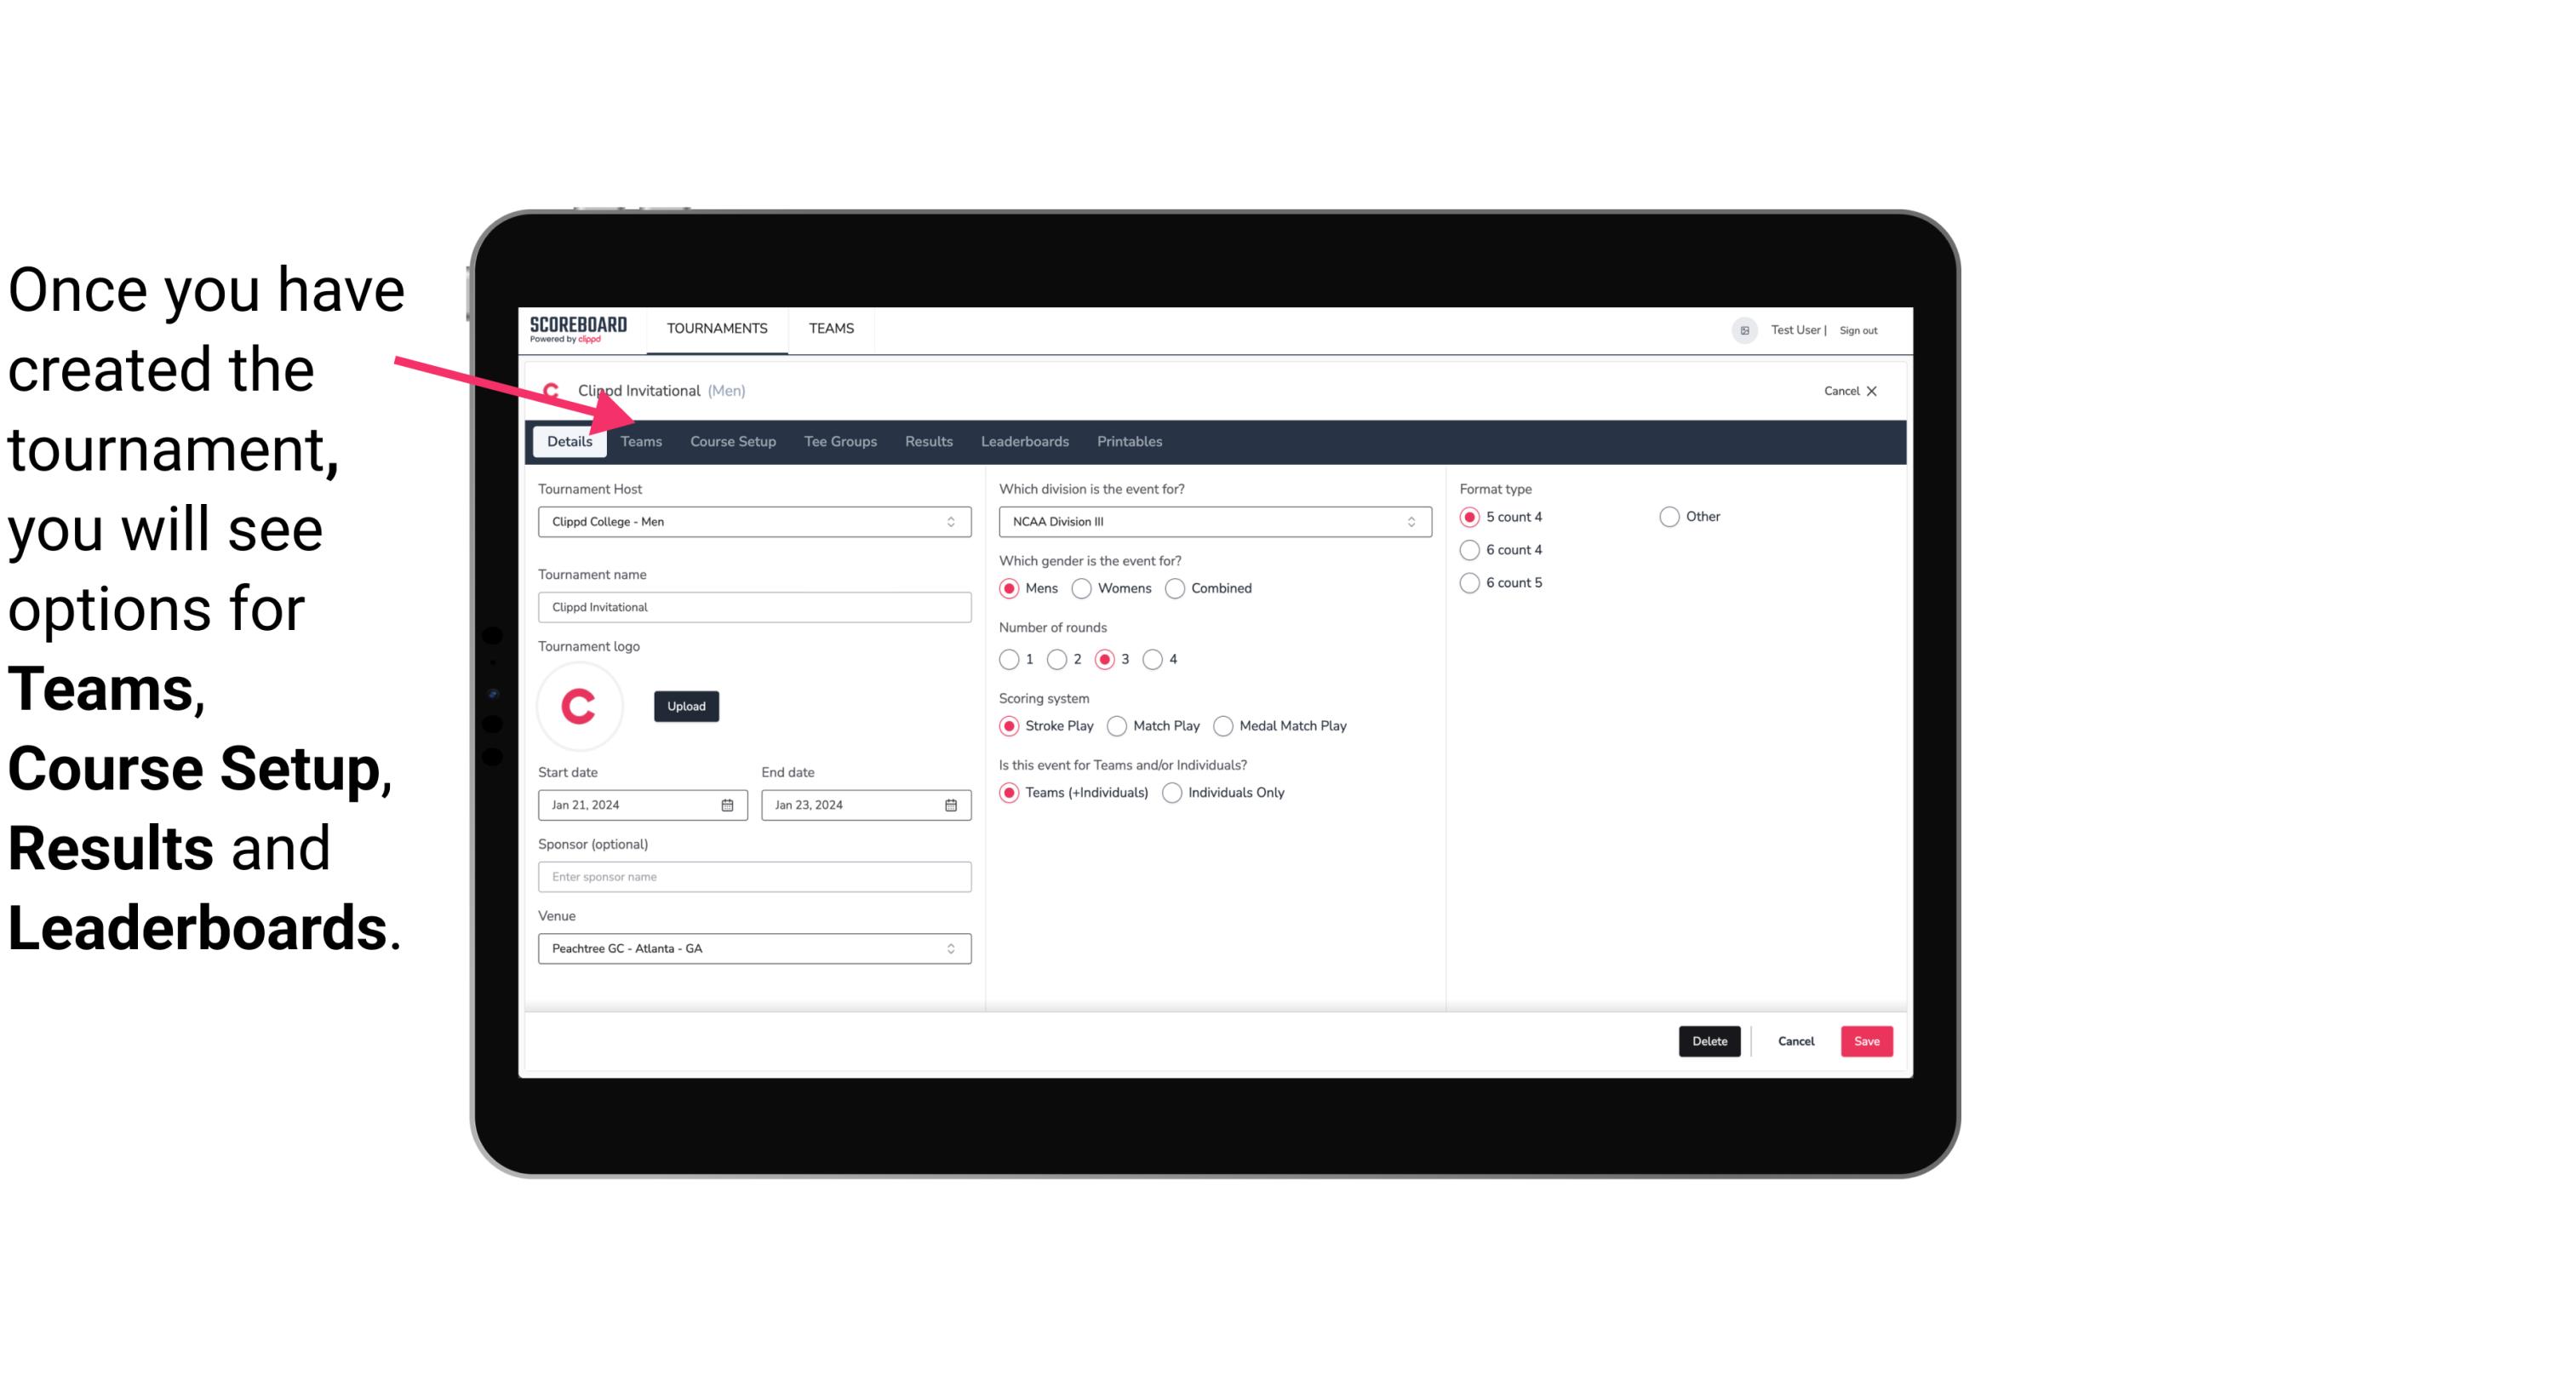Click the Upload tournament logo button

686,707
